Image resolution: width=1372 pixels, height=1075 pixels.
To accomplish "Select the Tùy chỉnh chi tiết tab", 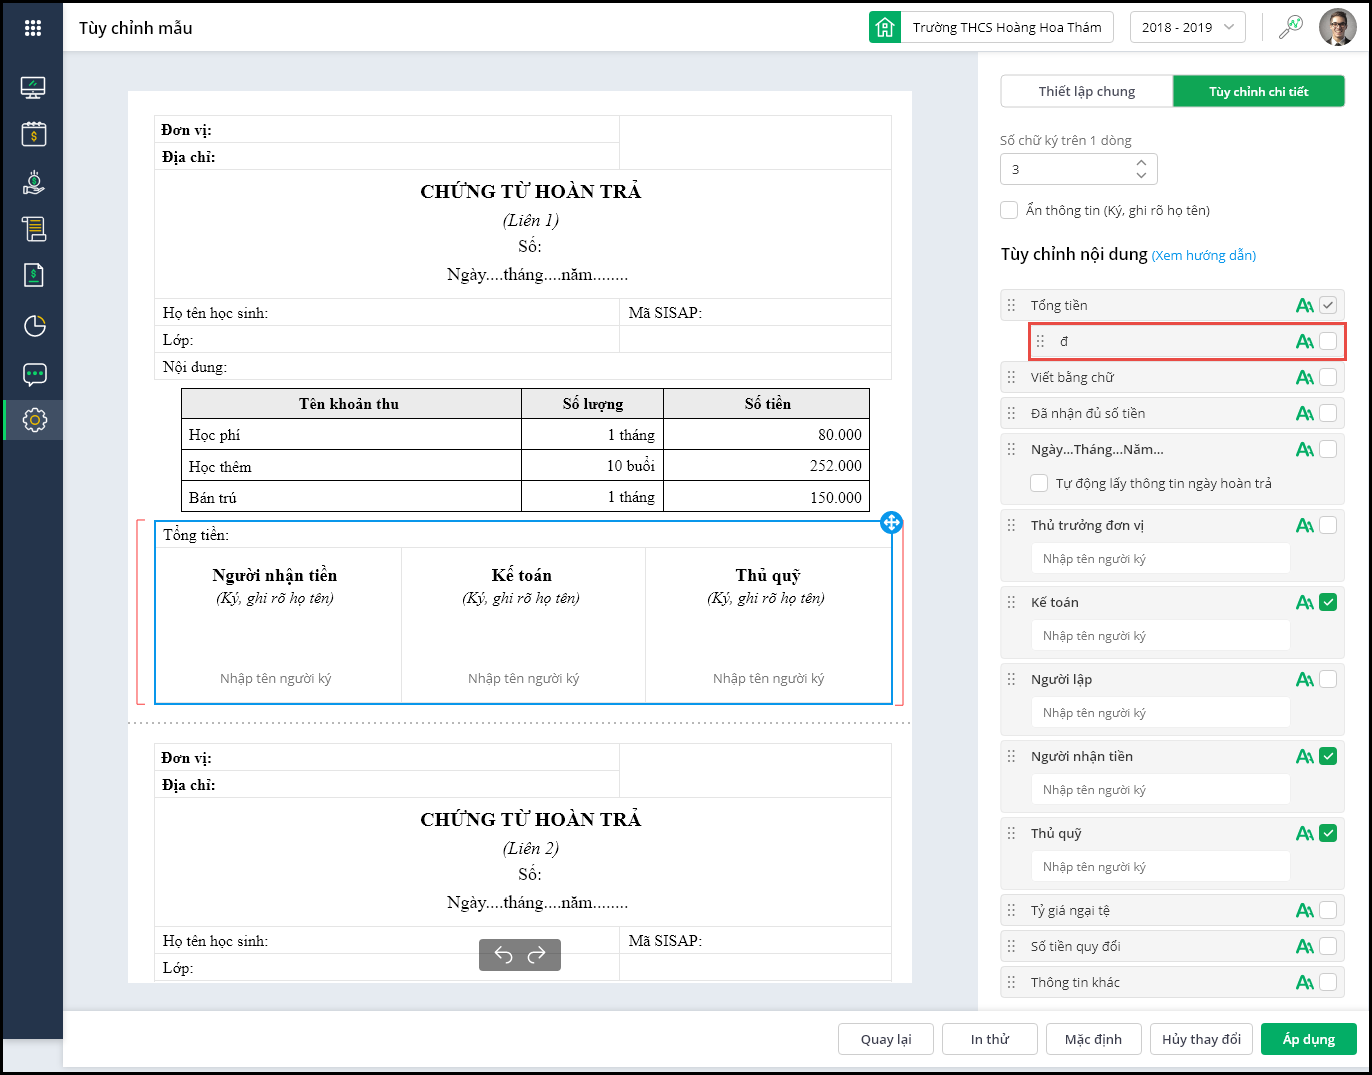I will [1258, 91].
